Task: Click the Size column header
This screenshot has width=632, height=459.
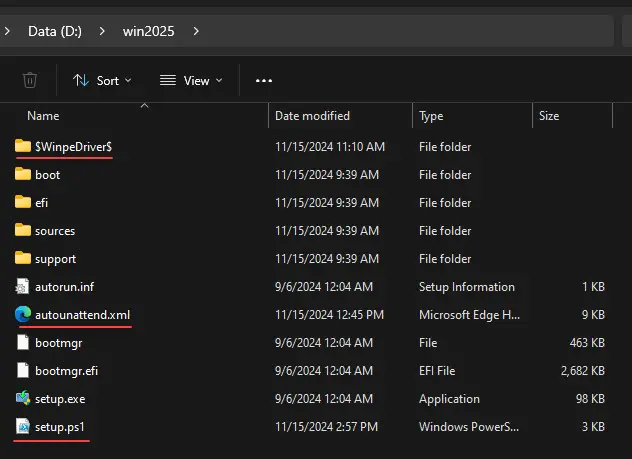Action: (x=549, y=116)
